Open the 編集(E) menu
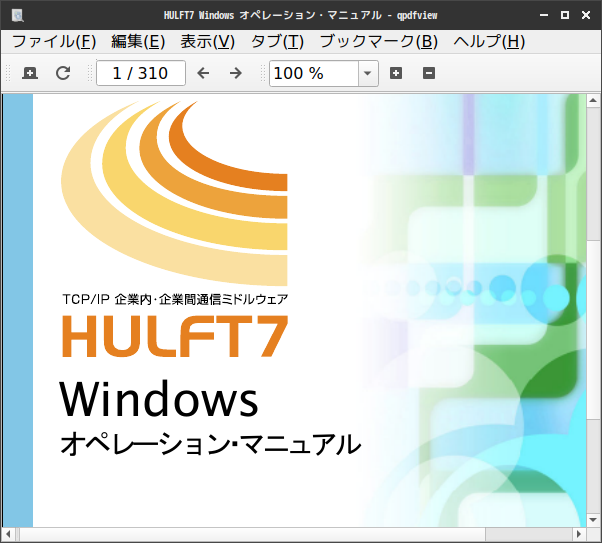The width and height of the screenshot is (602, 543). coord(138,41)
